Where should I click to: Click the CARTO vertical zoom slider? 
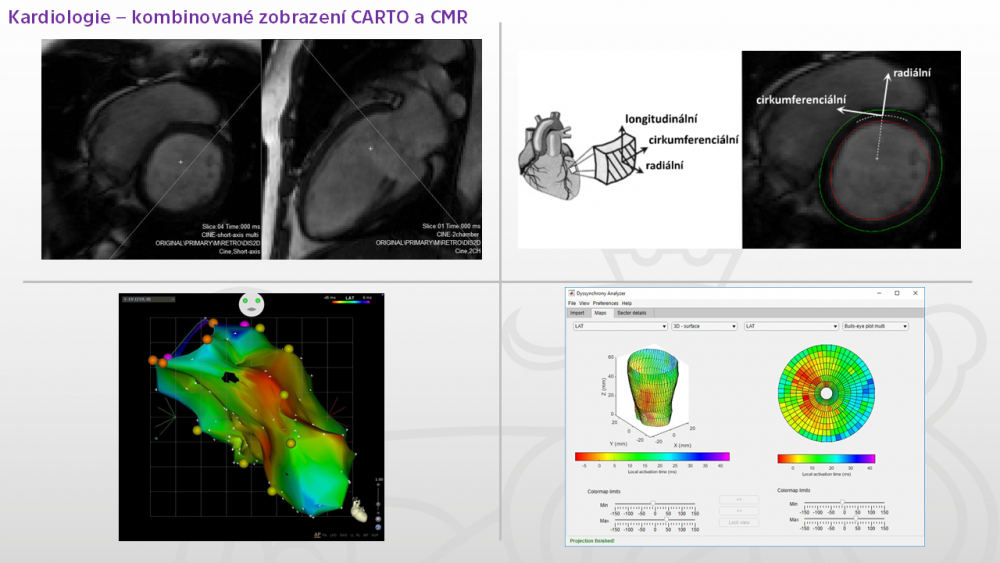coord(378,497)
